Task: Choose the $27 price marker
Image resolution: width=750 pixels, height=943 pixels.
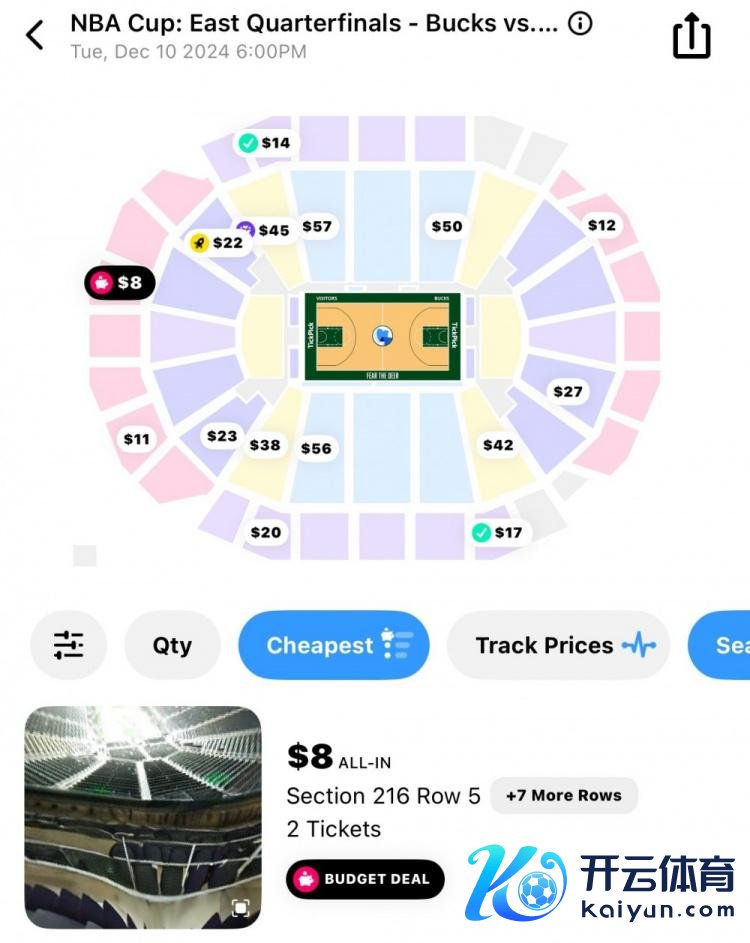Action: tap(568, 392)
